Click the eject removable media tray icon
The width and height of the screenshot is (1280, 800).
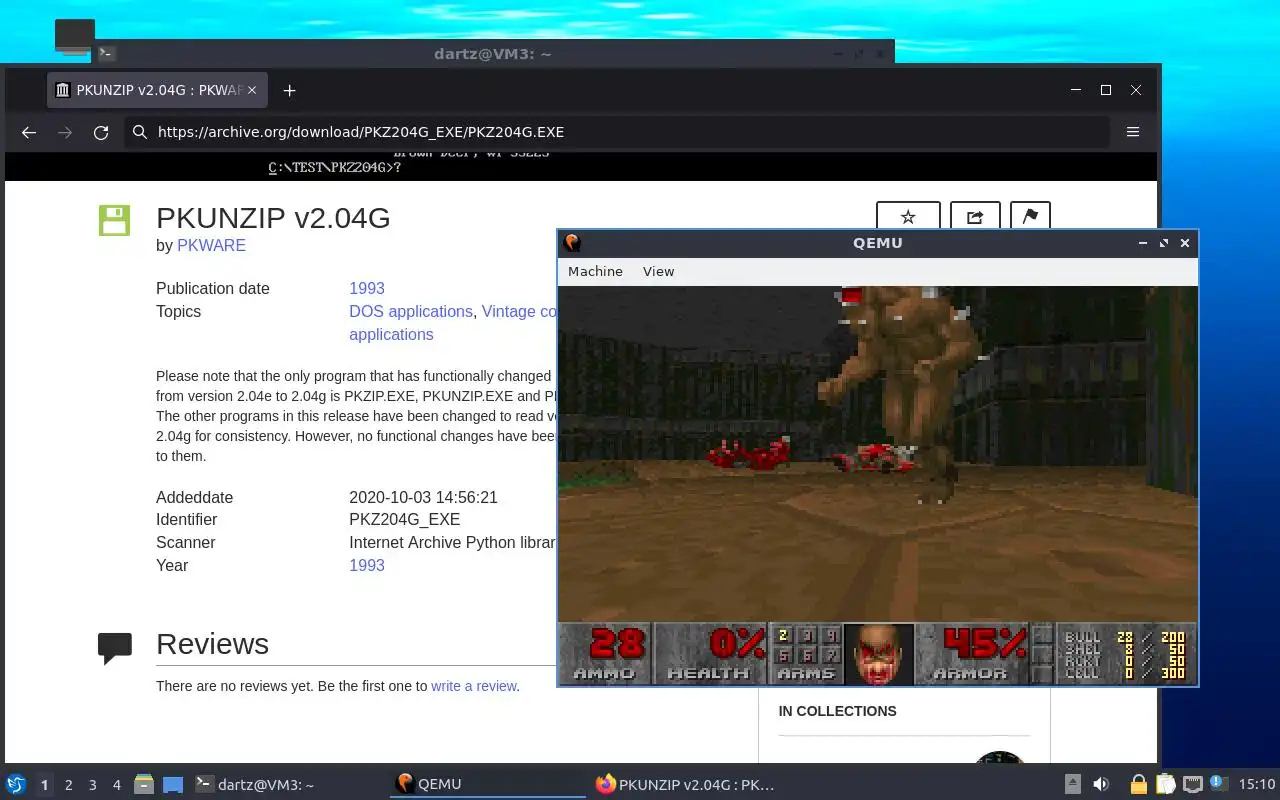[x=1073, y=784]
